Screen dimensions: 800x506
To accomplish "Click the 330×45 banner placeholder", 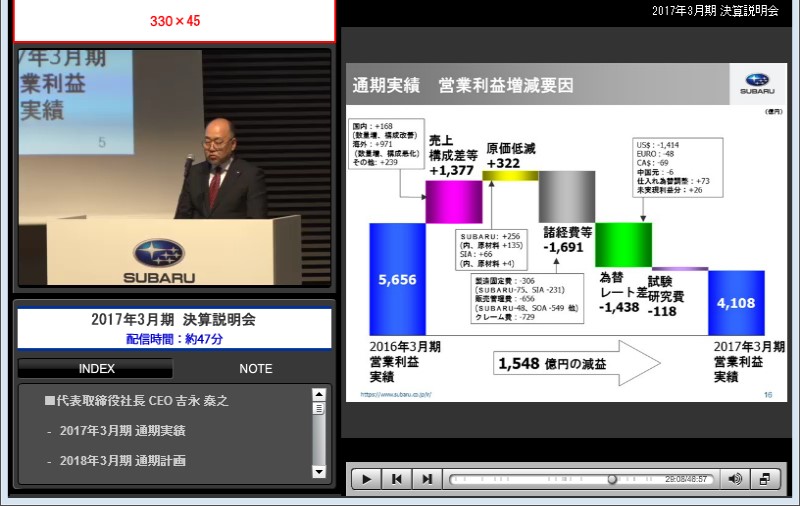I will [174, 21].
